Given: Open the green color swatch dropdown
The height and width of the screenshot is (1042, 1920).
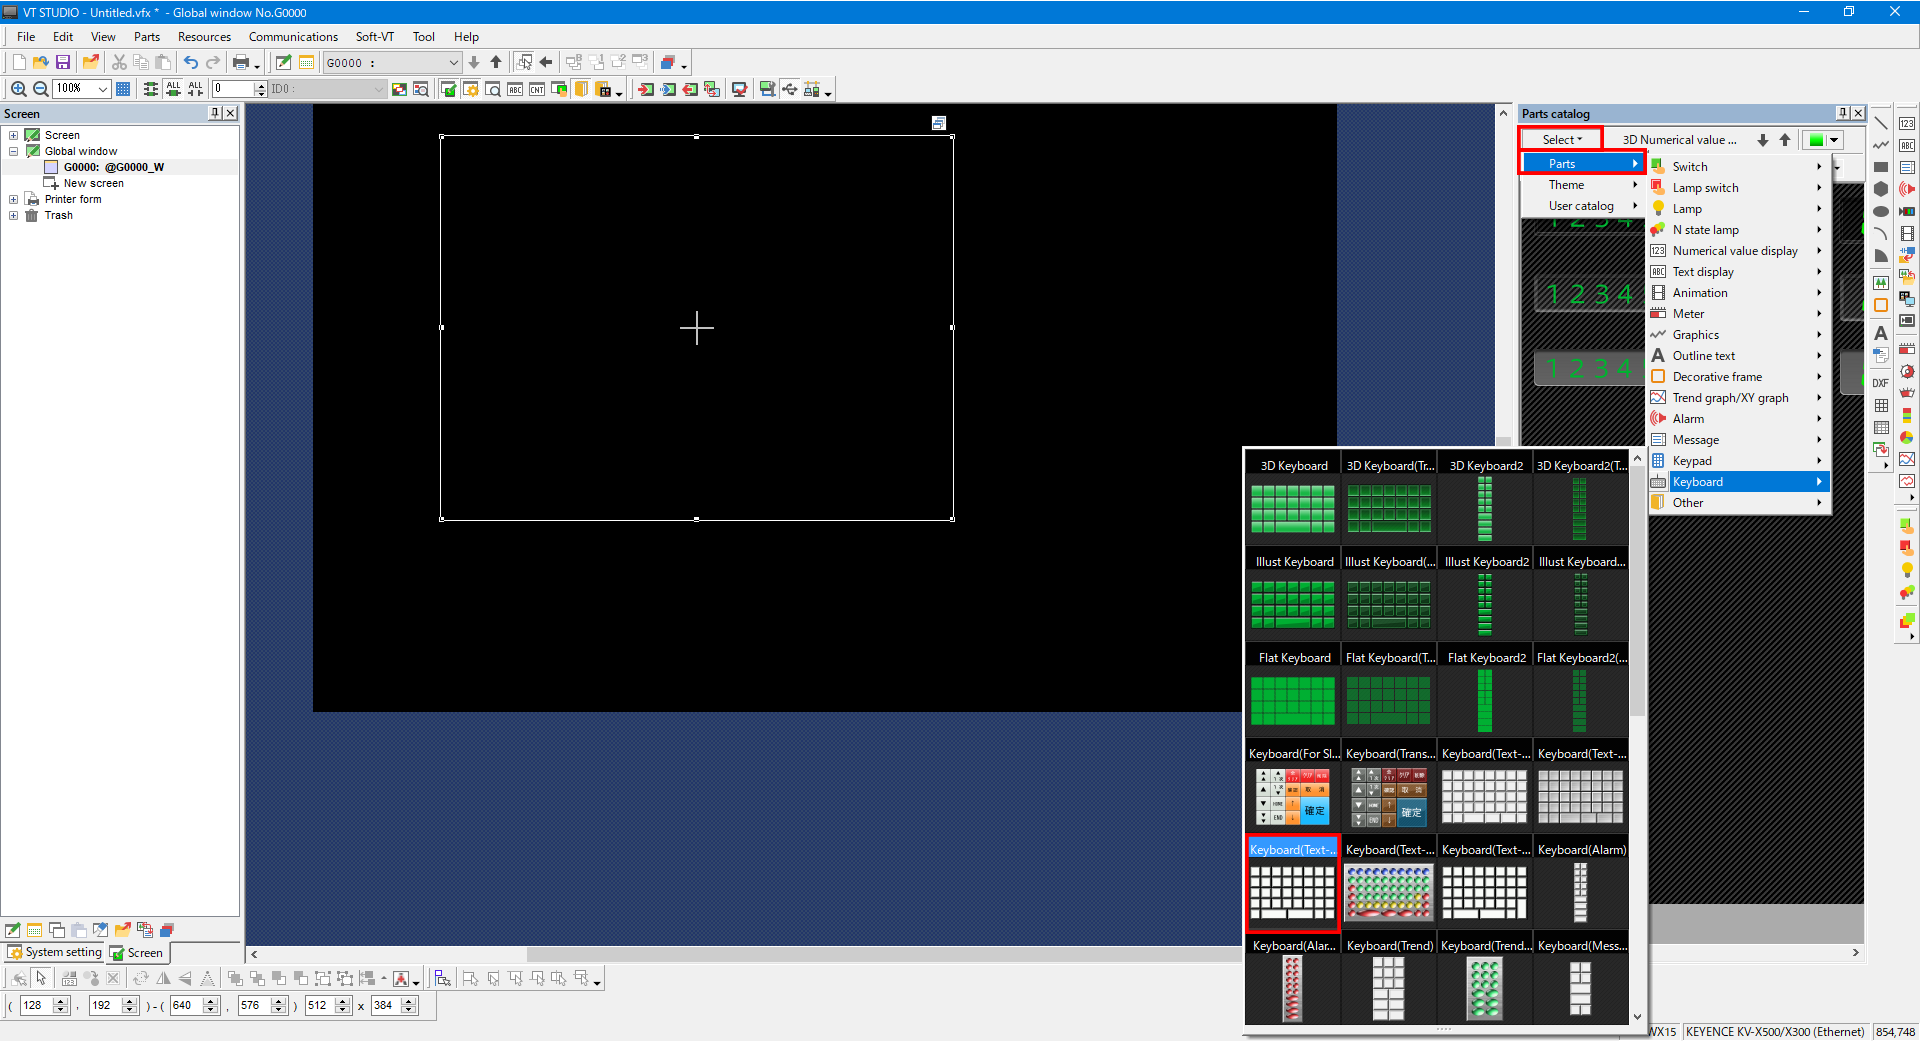Looking at the screenshot, I should point(1834,140).
